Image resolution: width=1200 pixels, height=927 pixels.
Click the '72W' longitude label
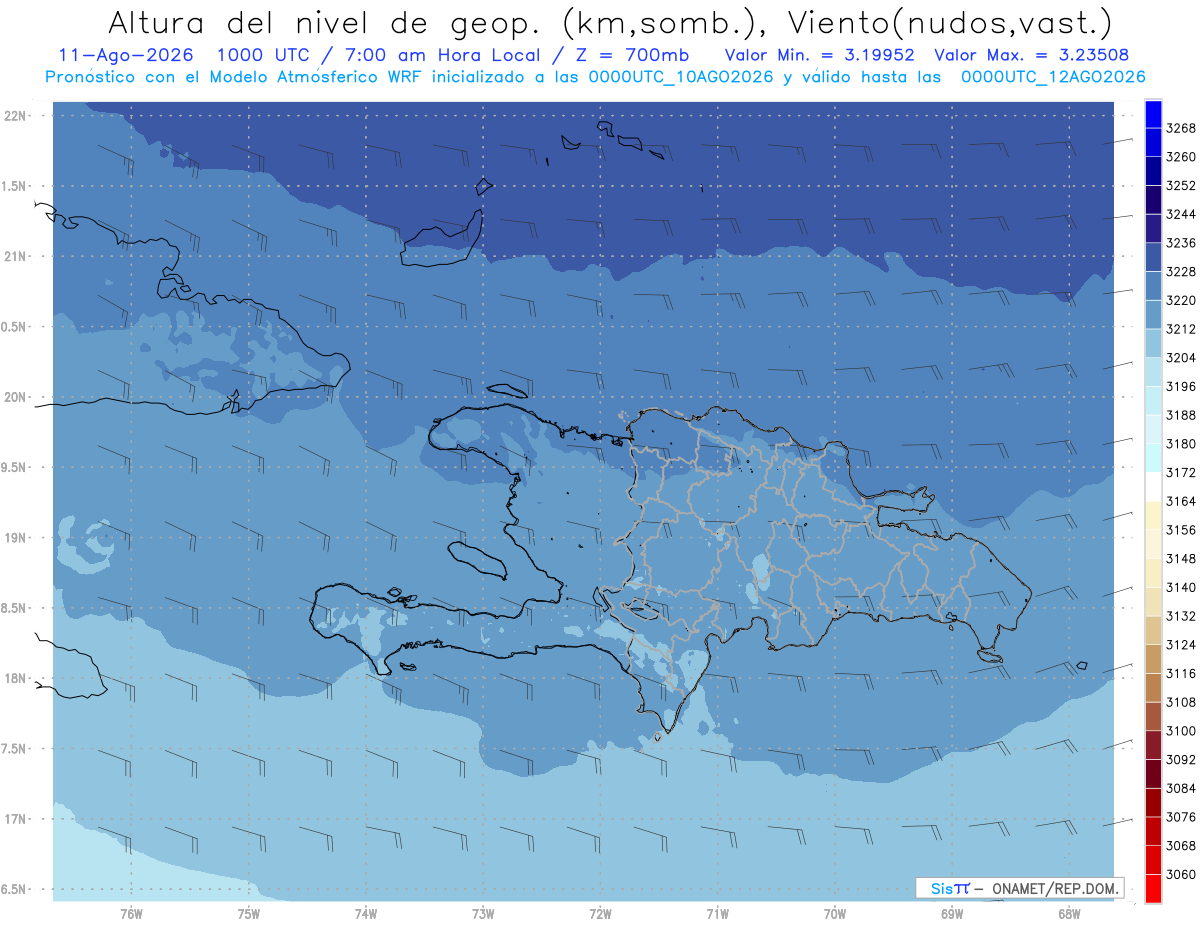pyautogui.click(x=600, y=914)
